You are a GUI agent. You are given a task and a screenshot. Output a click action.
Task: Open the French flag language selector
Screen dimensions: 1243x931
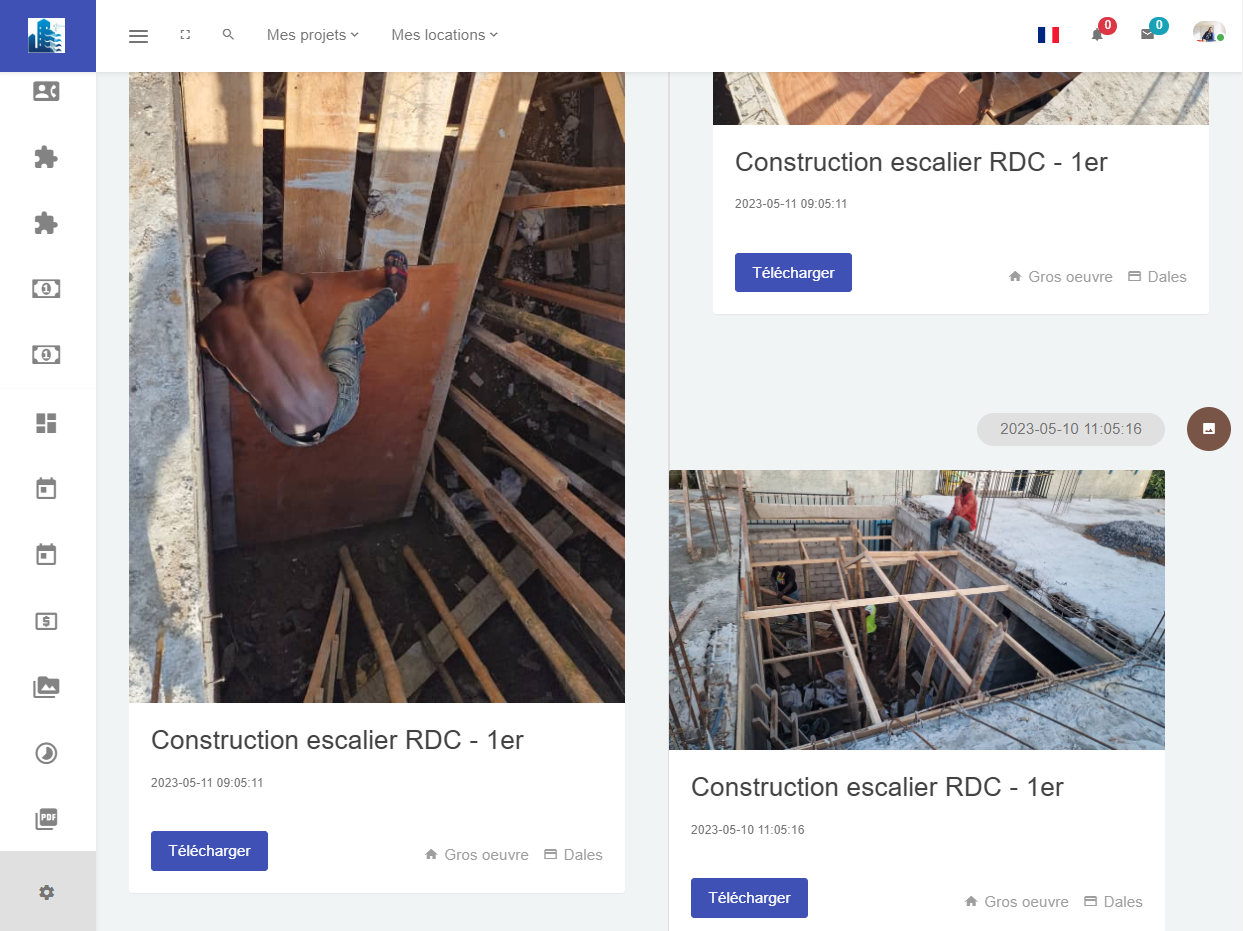coord(1048,35)
